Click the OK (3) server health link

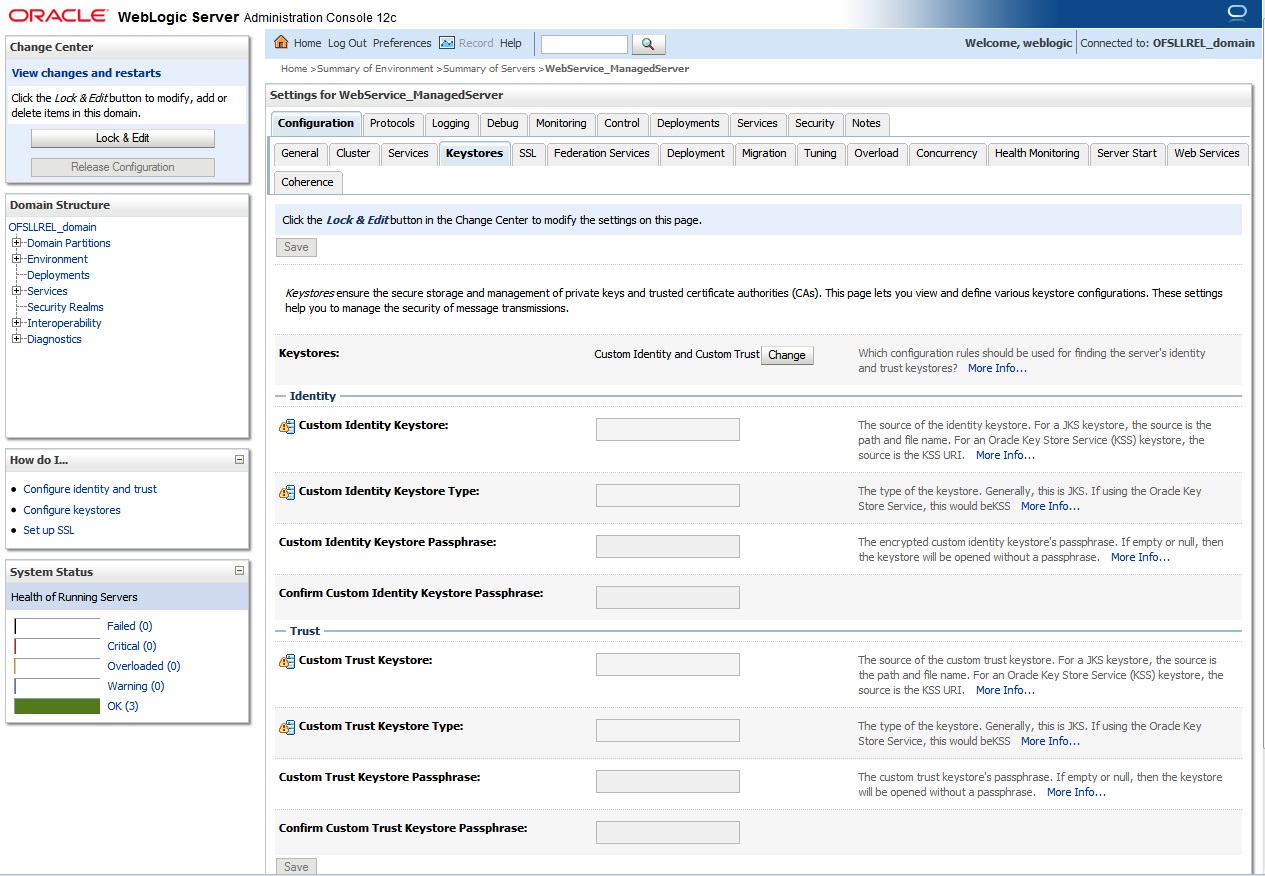(123, 706)
